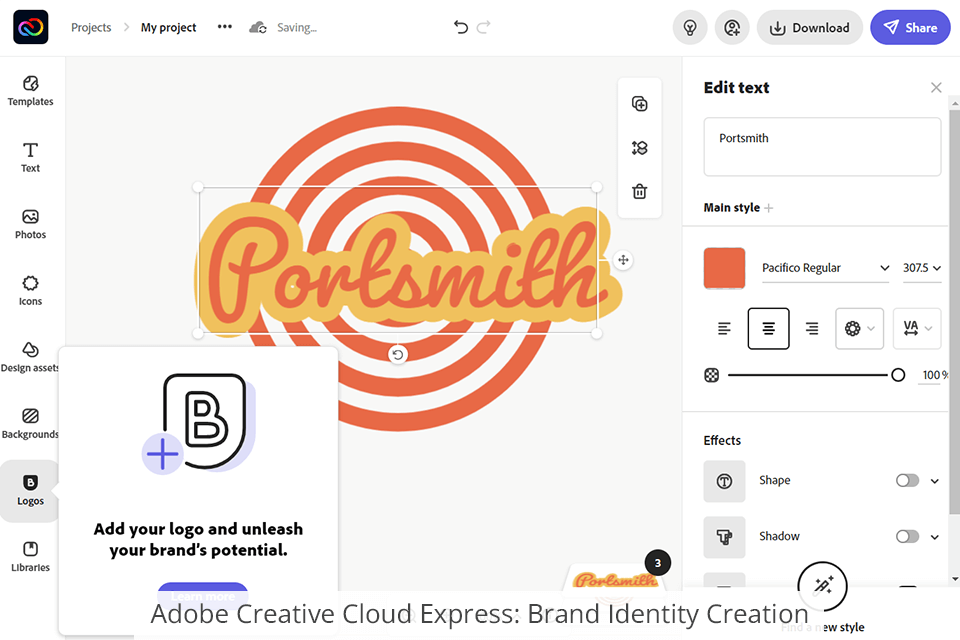Open the Portsmith page thumbnail
960x640 pixels.
coord(613,579)
